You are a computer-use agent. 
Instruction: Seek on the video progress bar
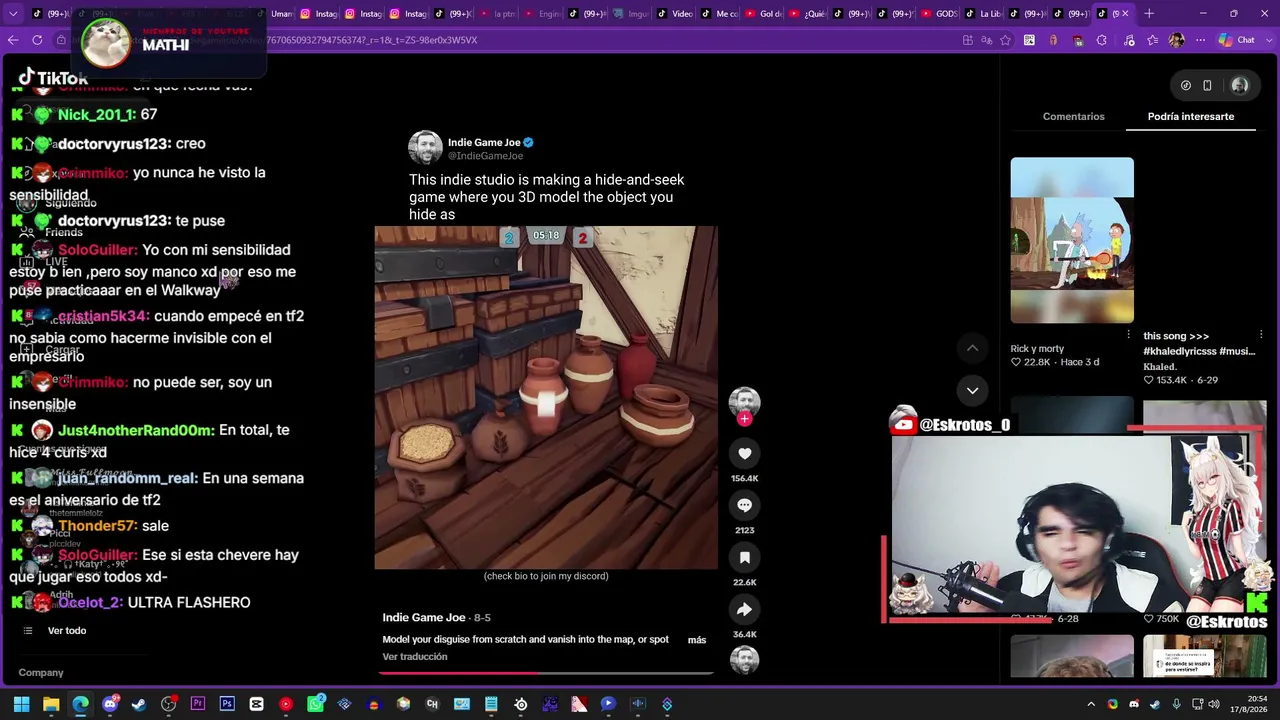pos(546,673)
